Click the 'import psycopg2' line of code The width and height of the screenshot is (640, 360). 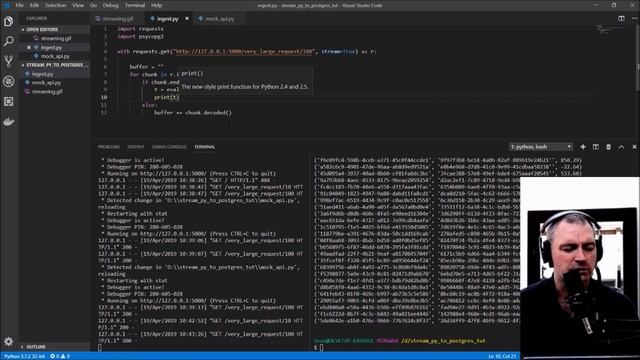coord(140,36)
